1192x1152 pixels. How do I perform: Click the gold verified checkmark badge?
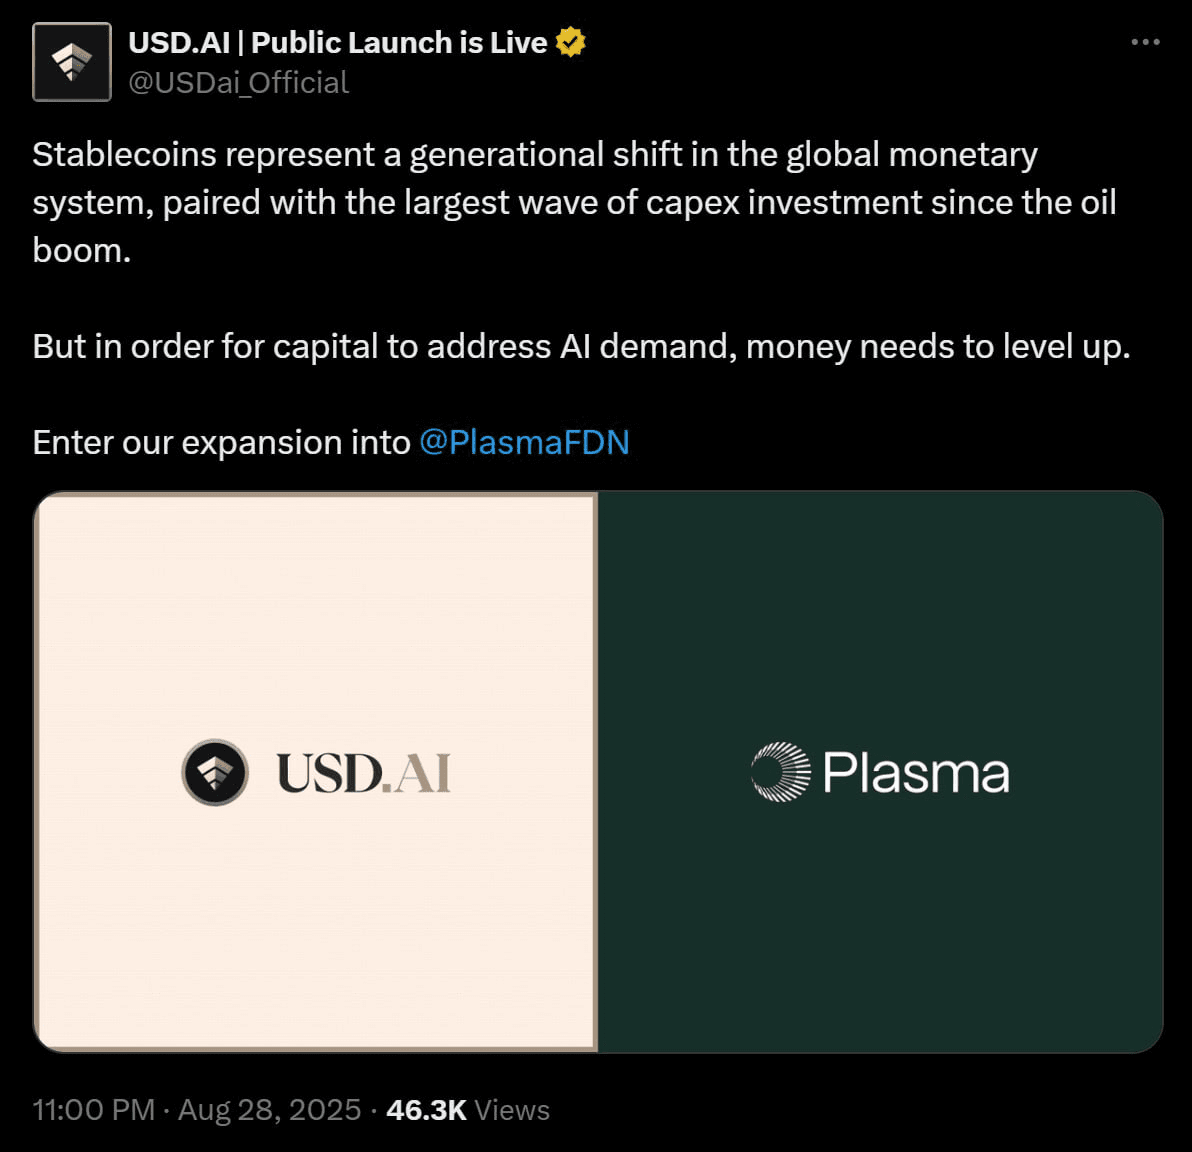point(570,42)
